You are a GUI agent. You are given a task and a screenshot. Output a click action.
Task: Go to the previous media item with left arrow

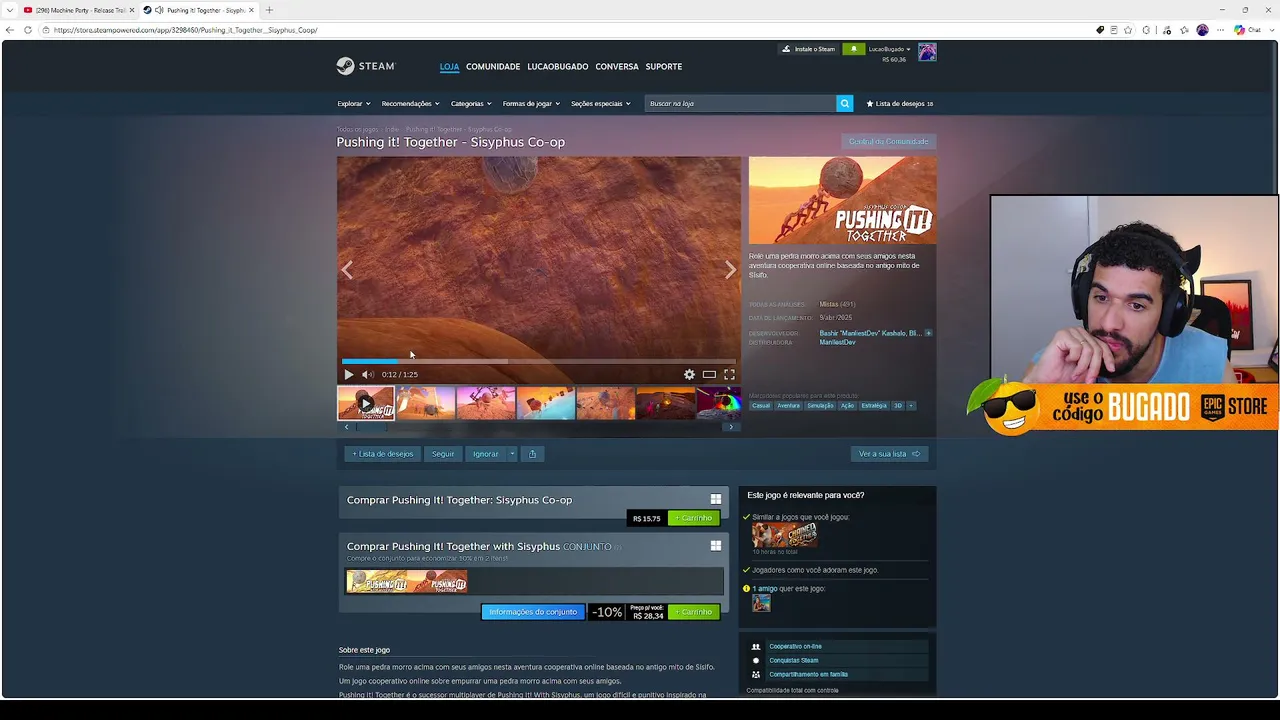347,270
